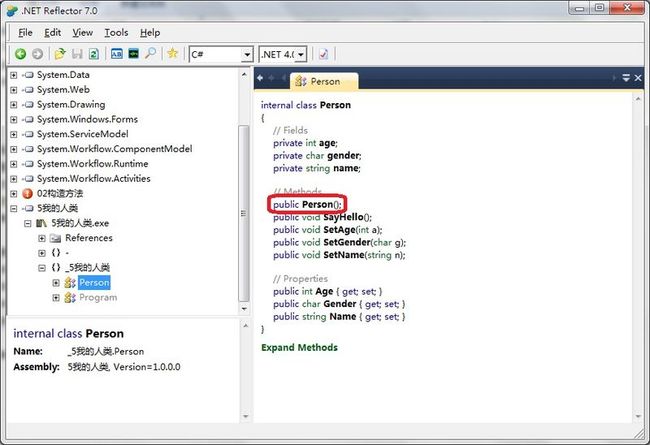The height and width of the screenshot is (445, 650).
Task: Collapse the 5我的人类.exe module node
Action: tap(27, 224)
